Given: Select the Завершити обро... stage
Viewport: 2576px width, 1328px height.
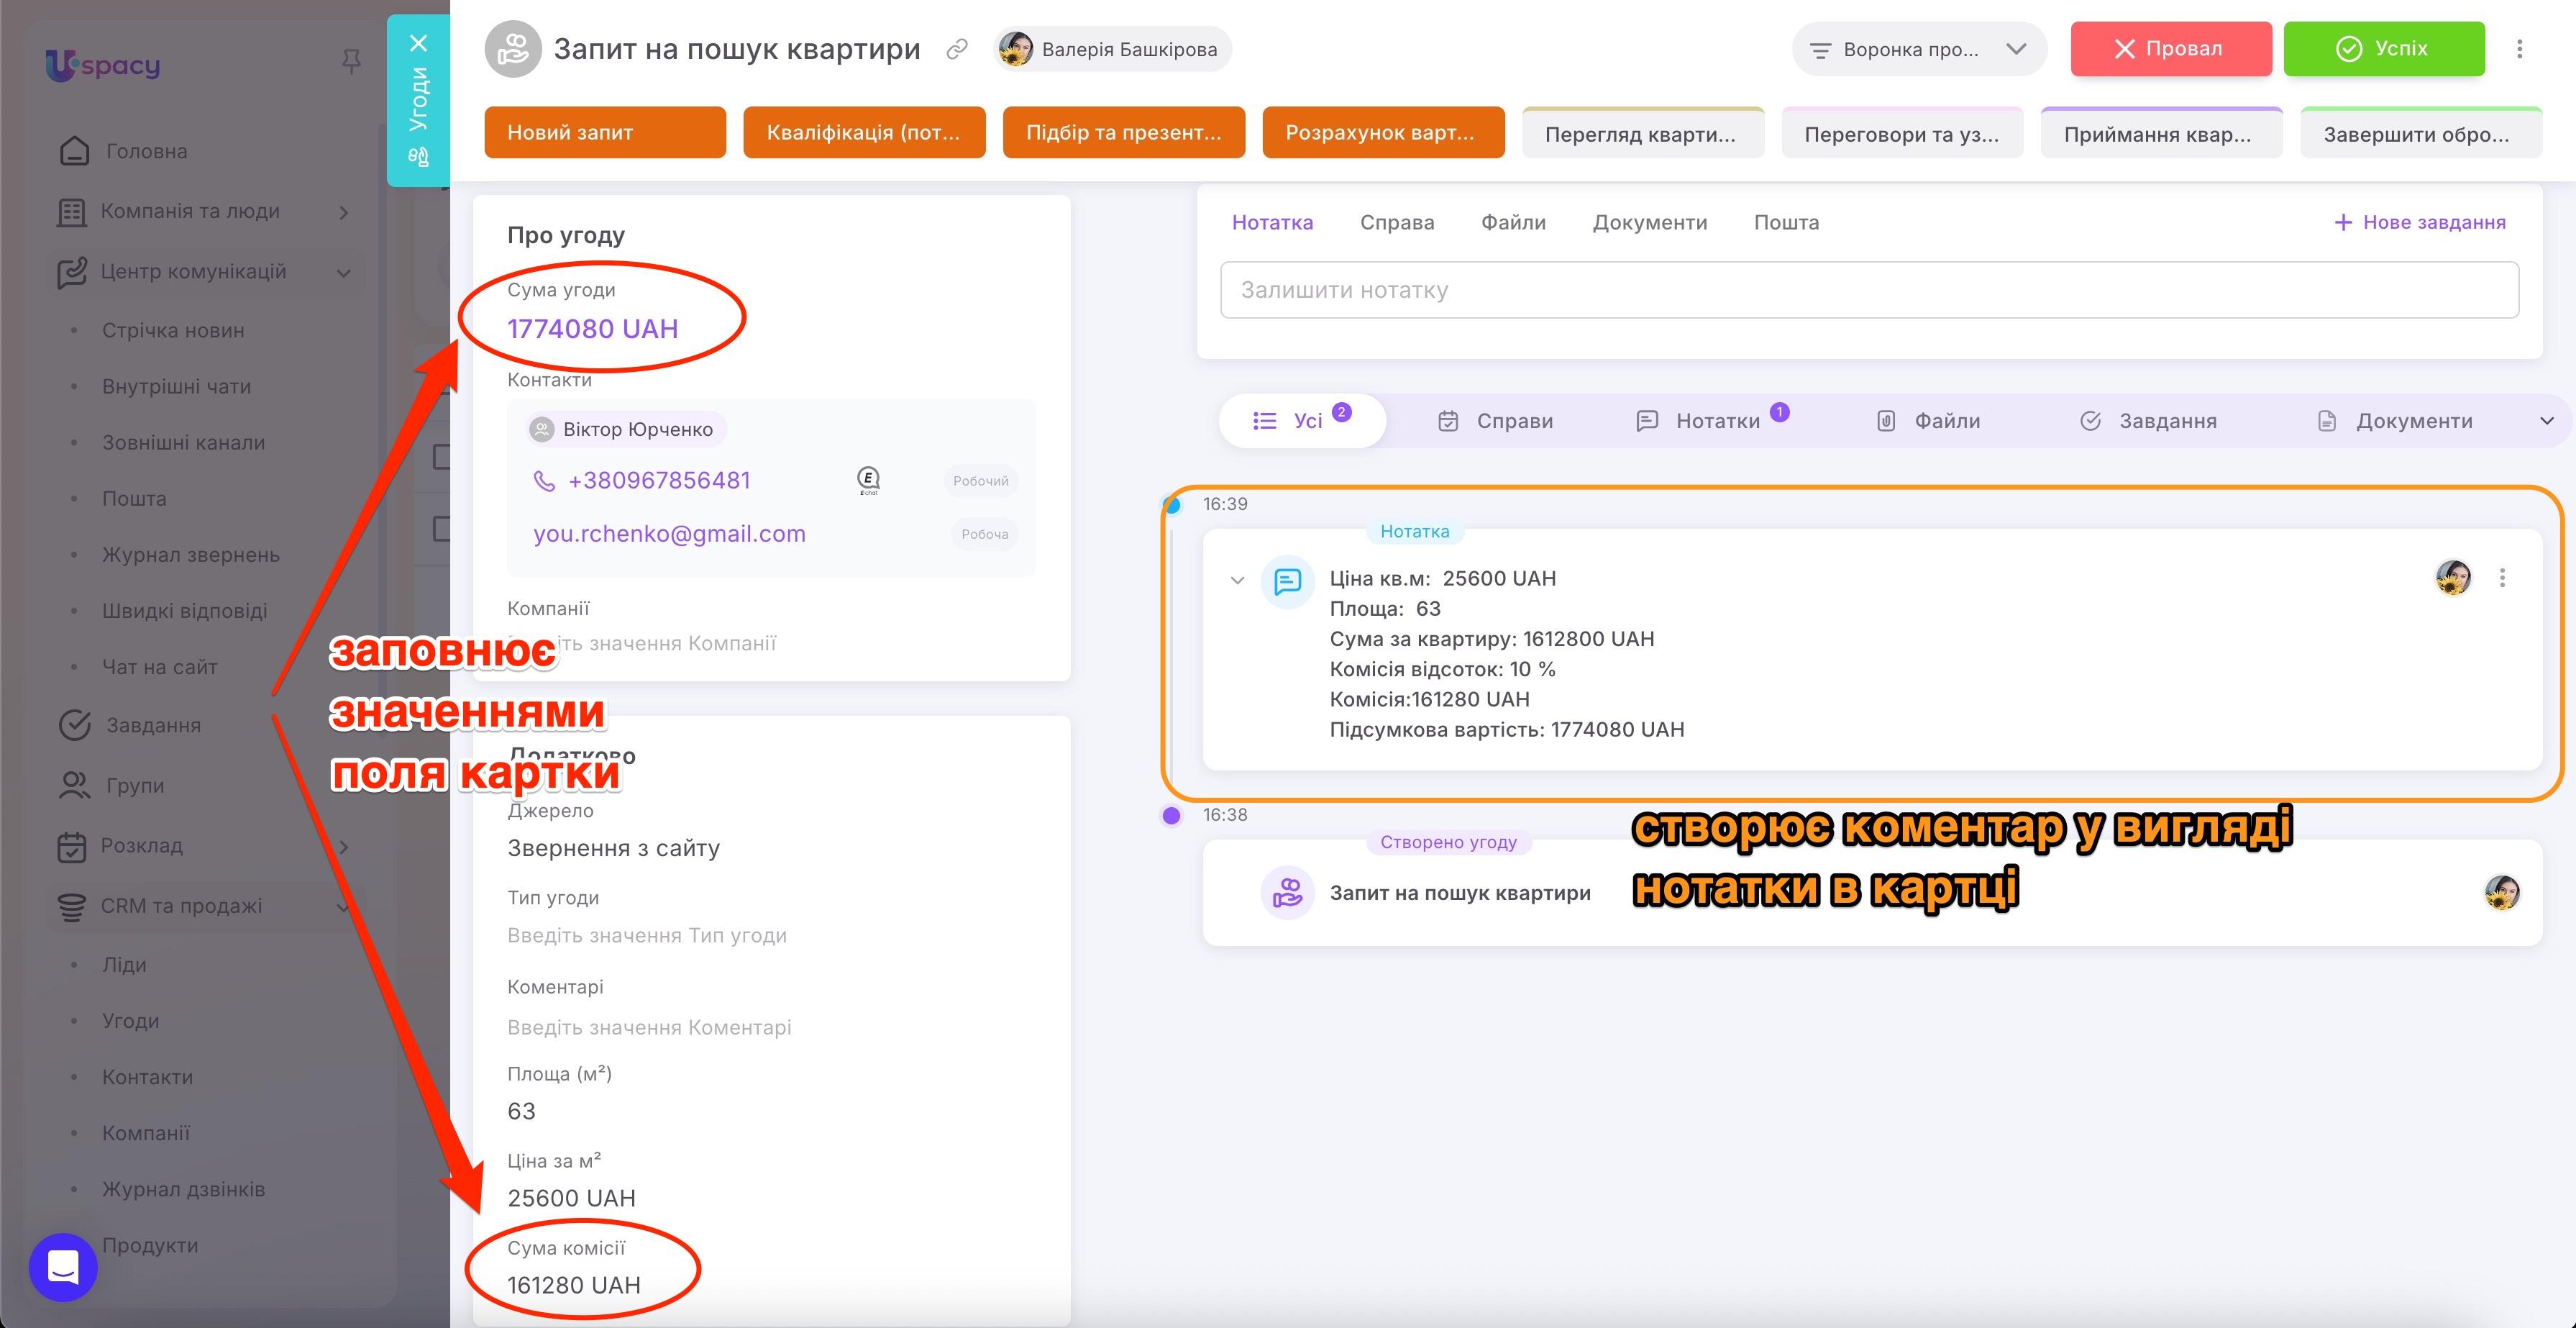Looking at the screenshot, I should pyautogui.click(x=2421, y=132).
